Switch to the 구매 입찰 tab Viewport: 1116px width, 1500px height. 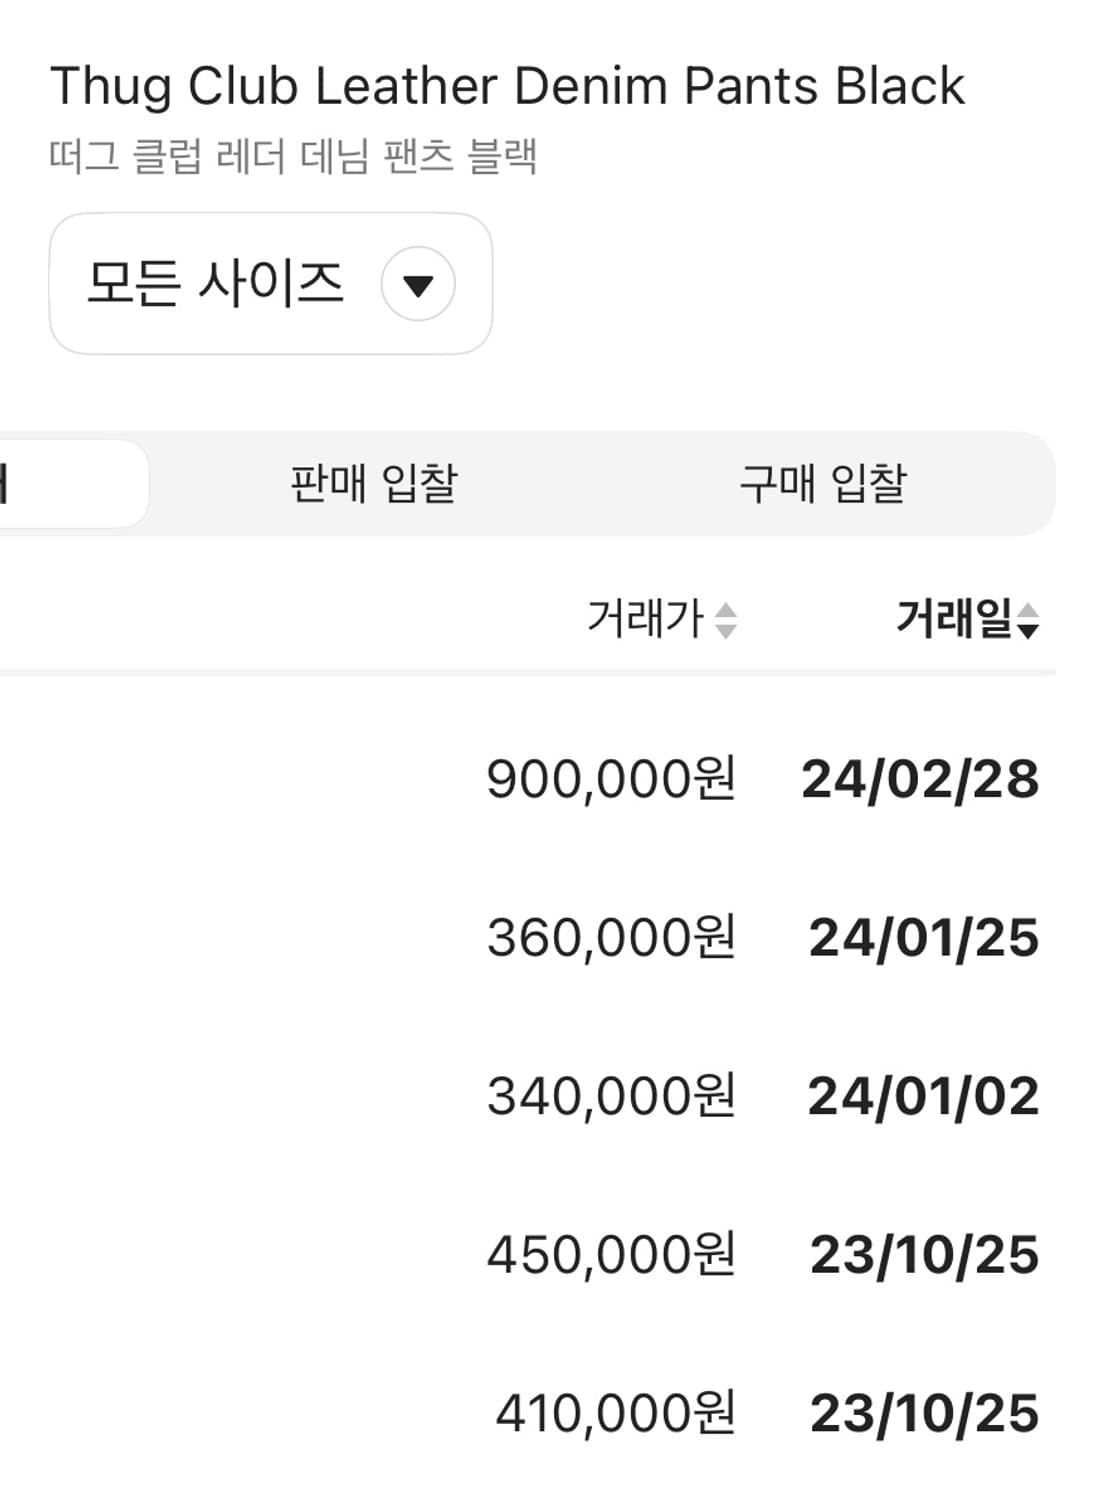[x=825, y=480]
